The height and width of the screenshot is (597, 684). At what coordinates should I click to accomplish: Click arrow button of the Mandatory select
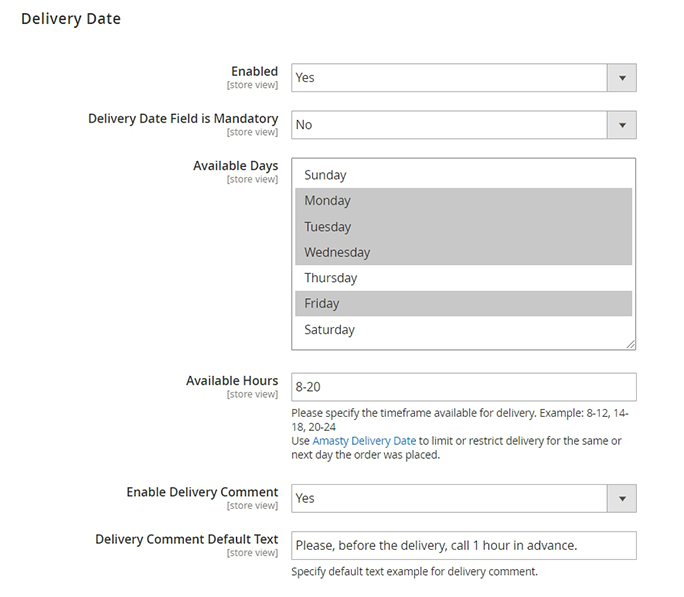[622, 125]
